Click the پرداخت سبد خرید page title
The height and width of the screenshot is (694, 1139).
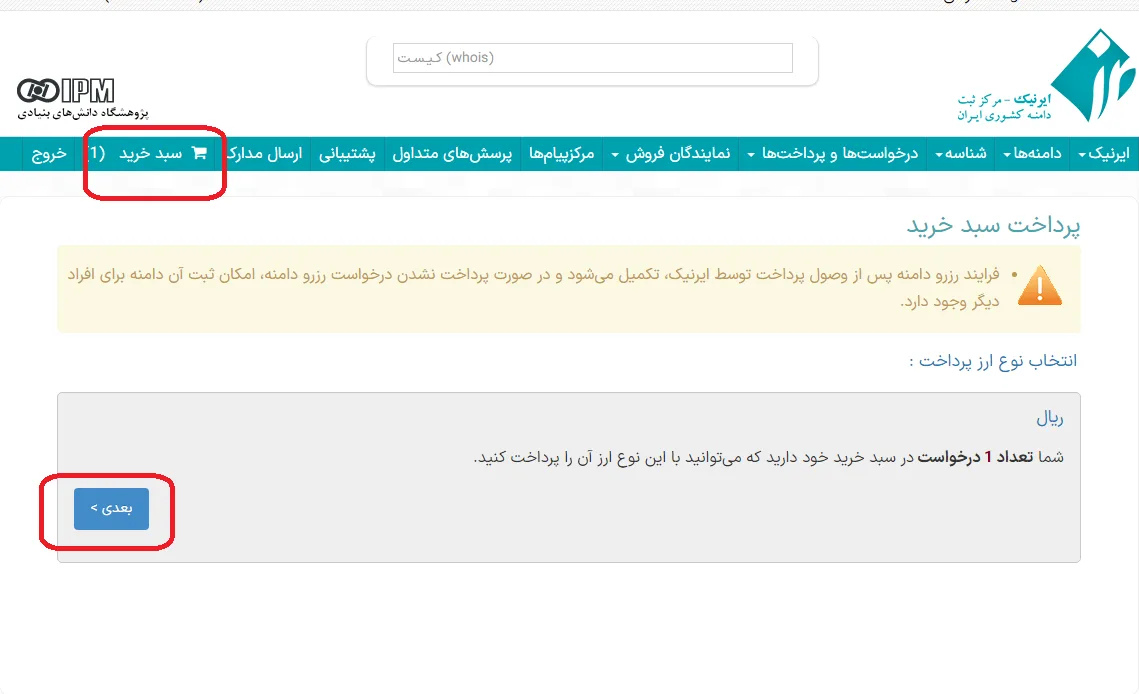(x=993, y=225)
